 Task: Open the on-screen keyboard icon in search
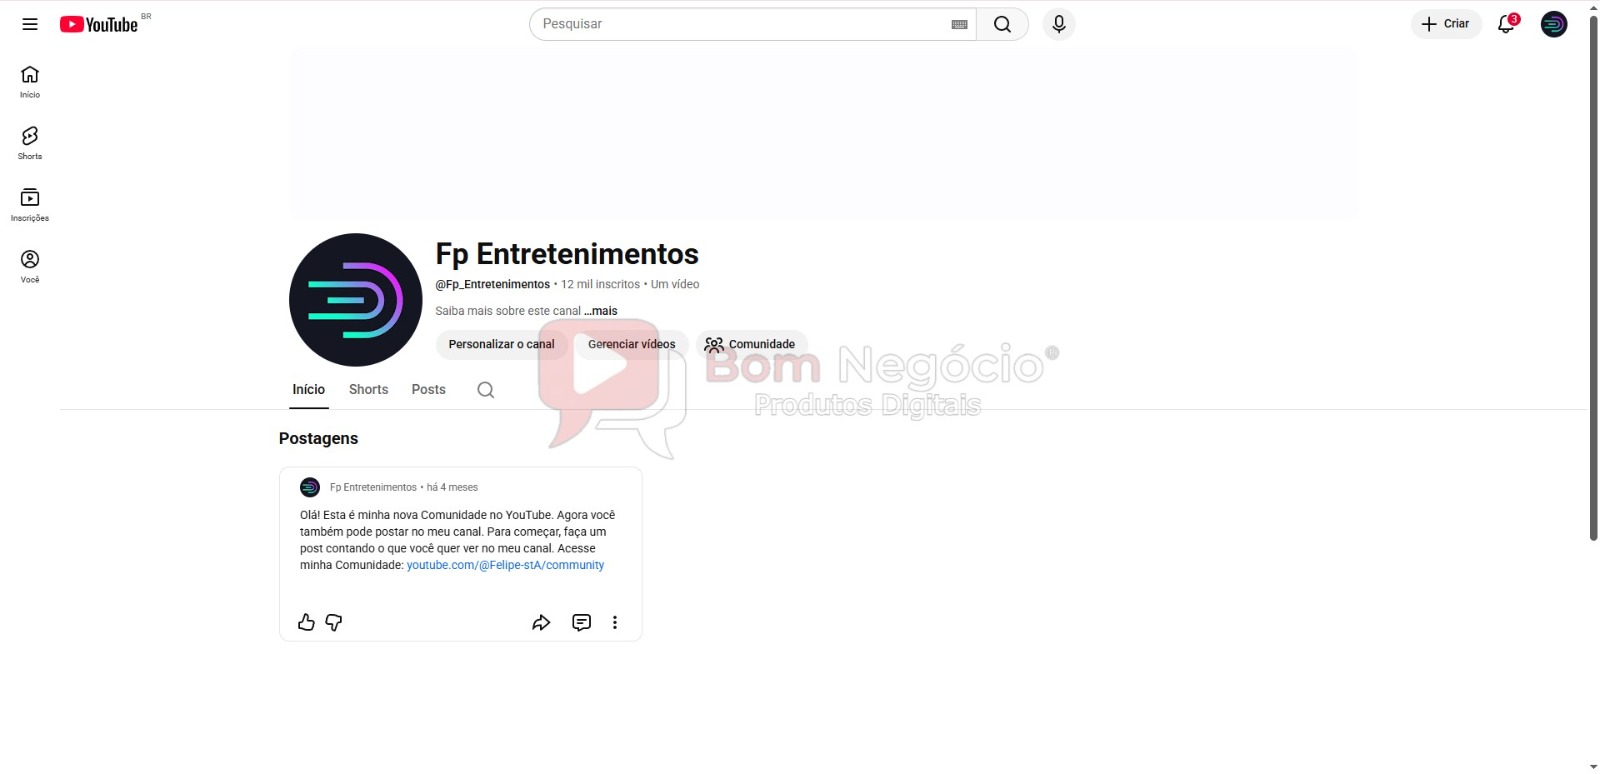coord(959,24)
